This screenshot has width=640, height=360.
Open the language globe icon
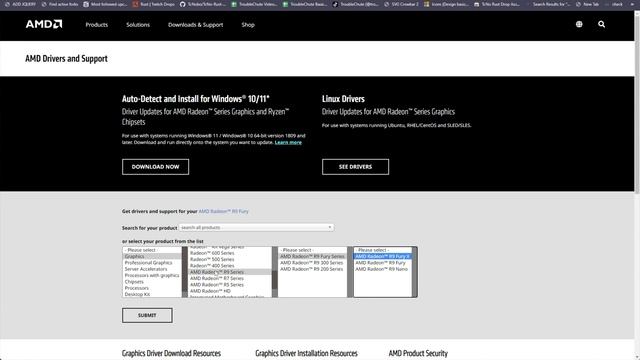pyautogui.click(x=579, y=24)
